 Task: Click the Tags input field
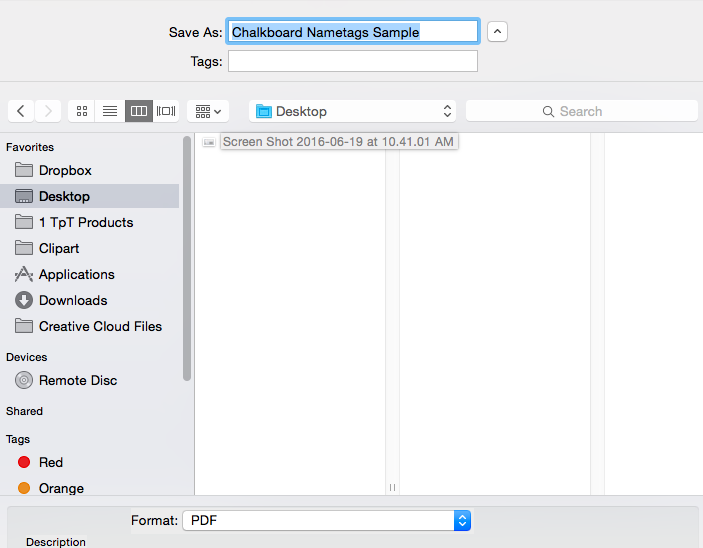[x=353, y=61]
